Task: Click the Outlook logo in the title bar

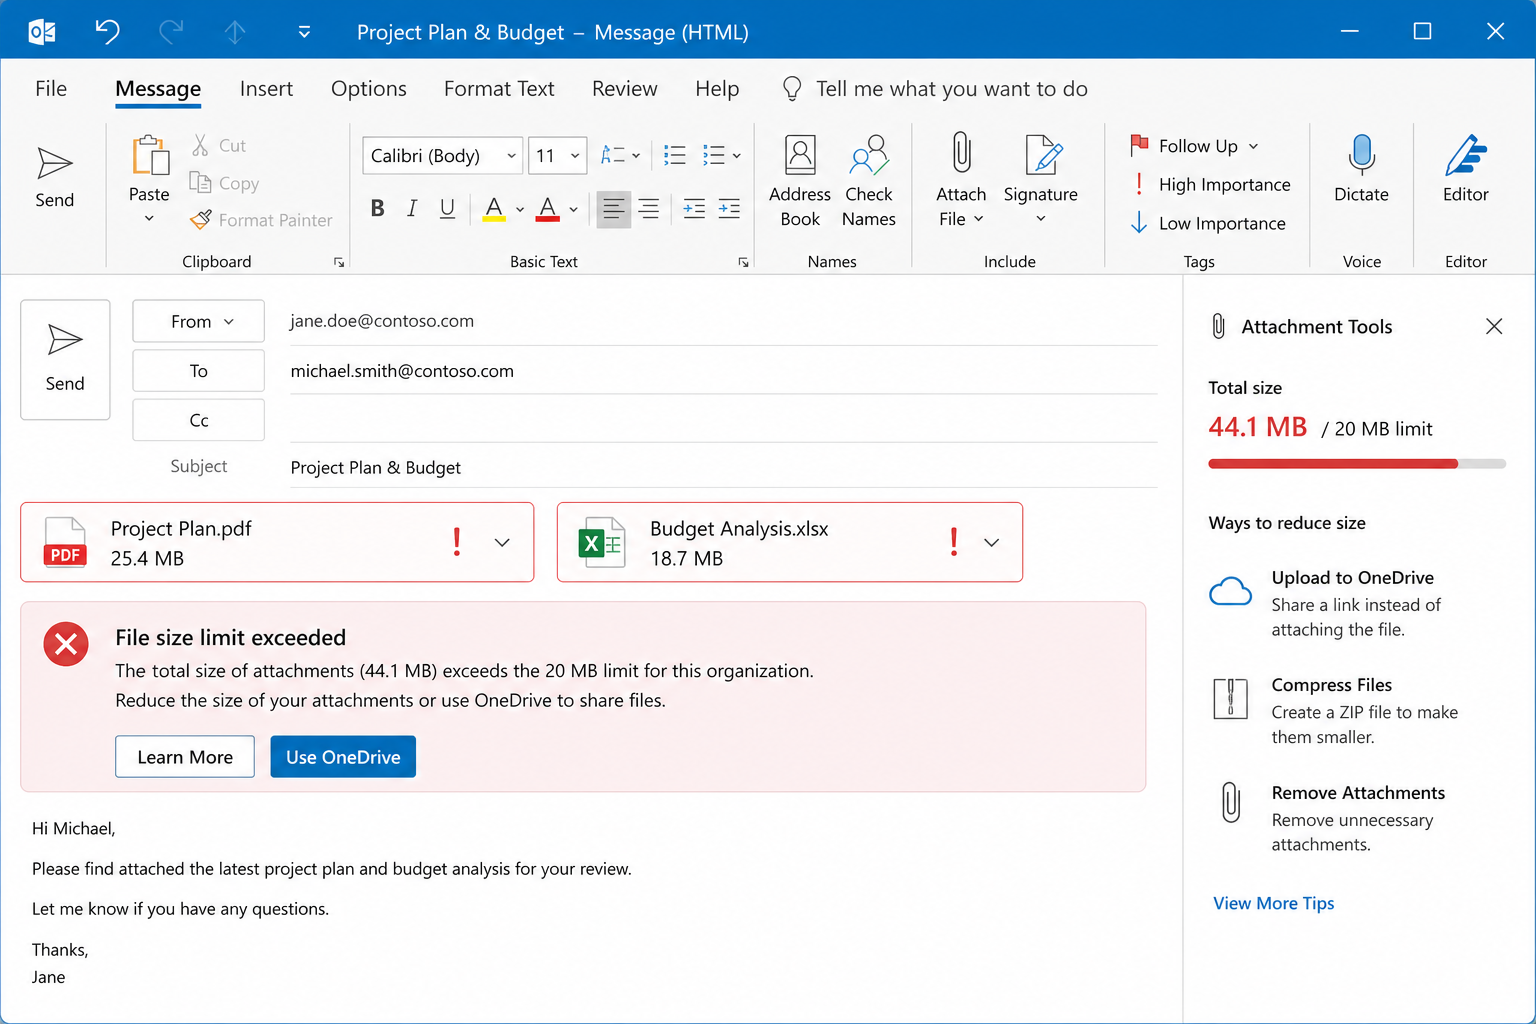Action: 42,32
